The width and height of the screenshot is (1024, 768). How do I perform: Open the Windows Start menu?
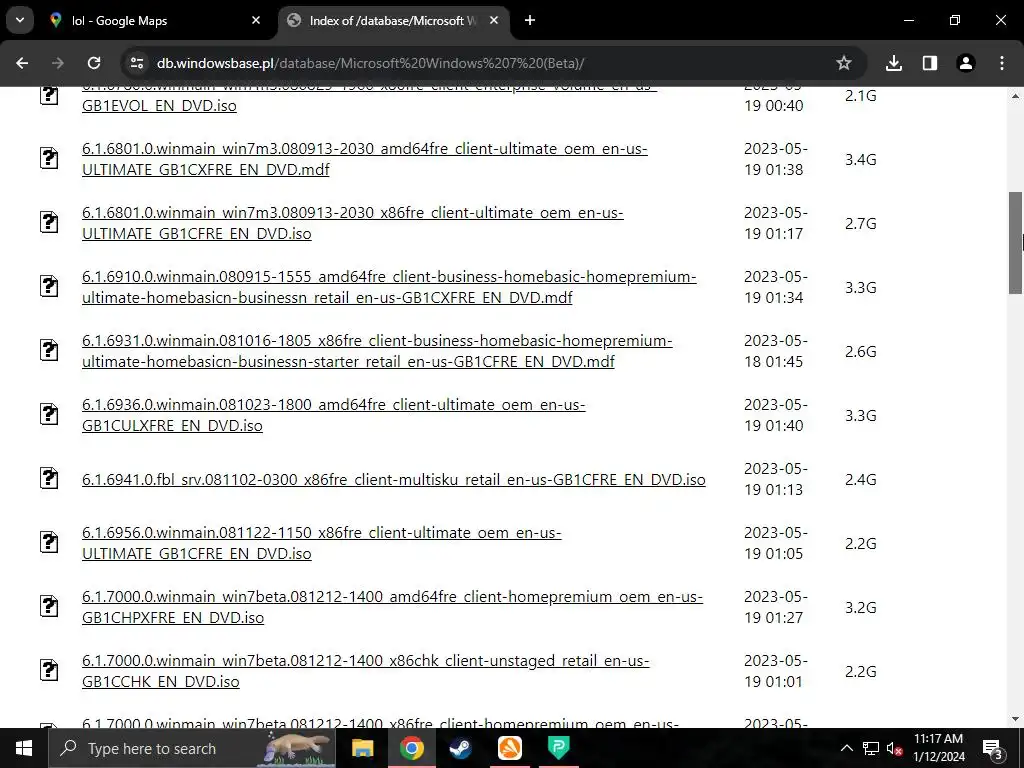(24, 748)
